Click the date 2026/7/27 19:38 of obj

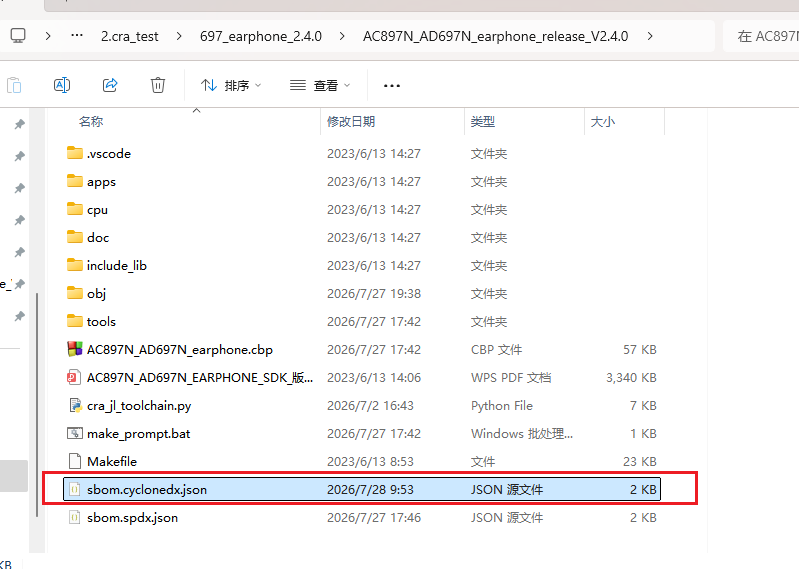tap(374, 293)
